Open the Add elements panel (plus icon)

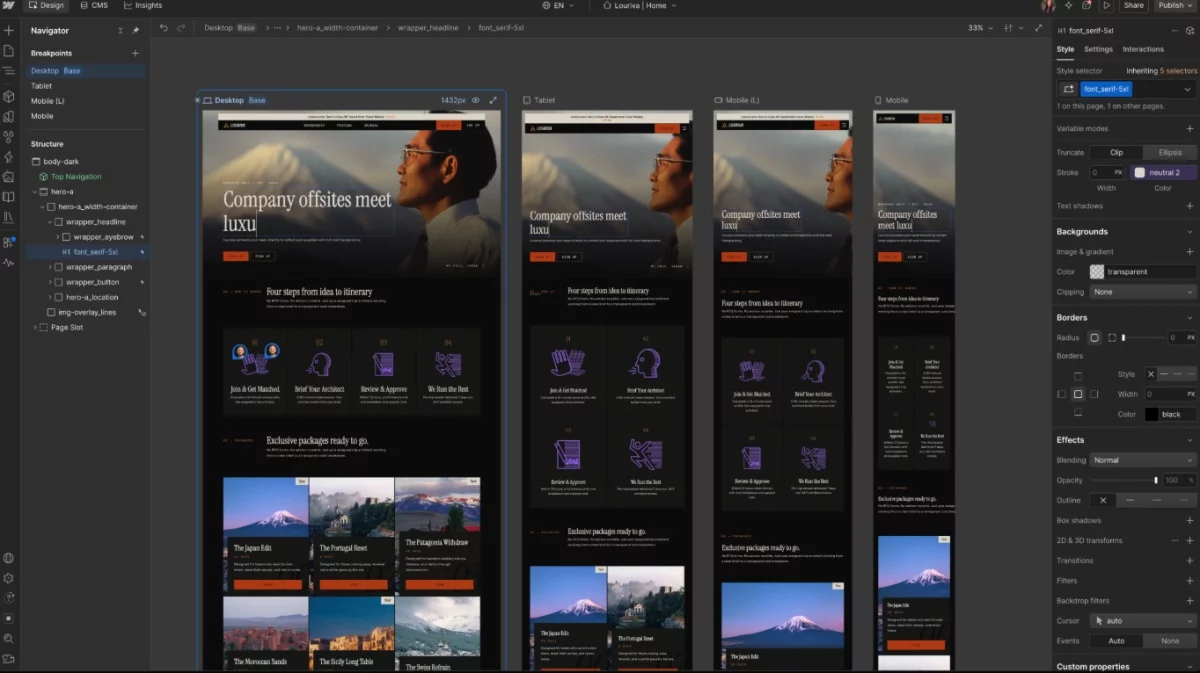(9, 31)
